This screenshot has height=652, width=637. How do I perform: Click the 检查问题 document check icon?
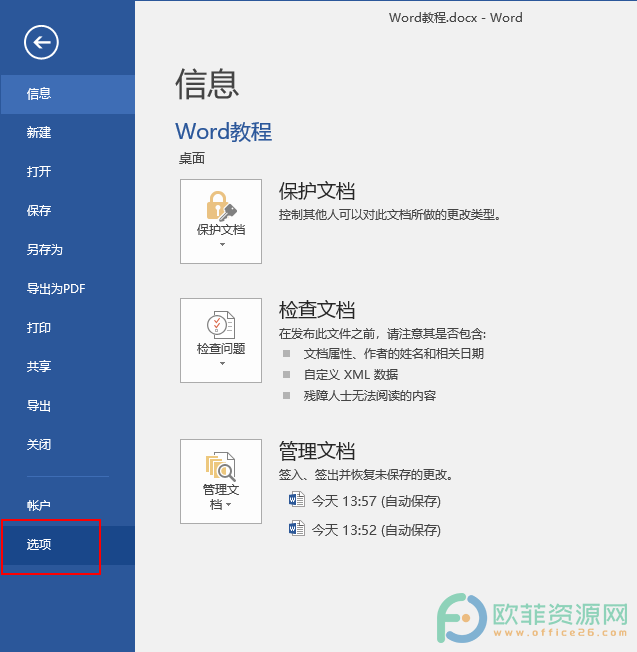pos(221,324)
